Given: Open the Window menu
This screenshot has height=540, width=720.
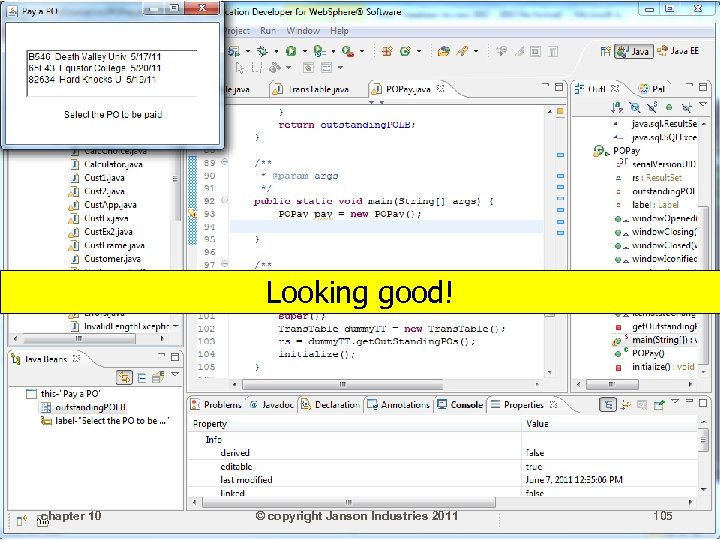Looking at the screenshot, I should pos(303,31).
